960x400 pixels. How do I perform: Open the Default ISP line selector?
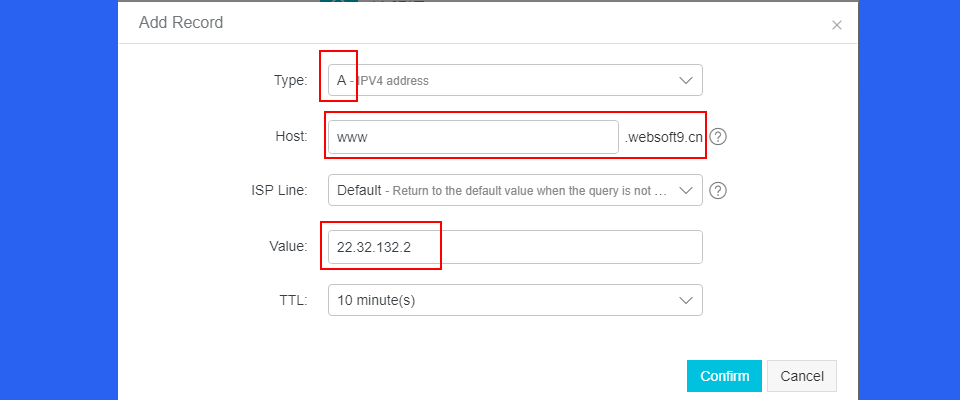tap(515, 191)
